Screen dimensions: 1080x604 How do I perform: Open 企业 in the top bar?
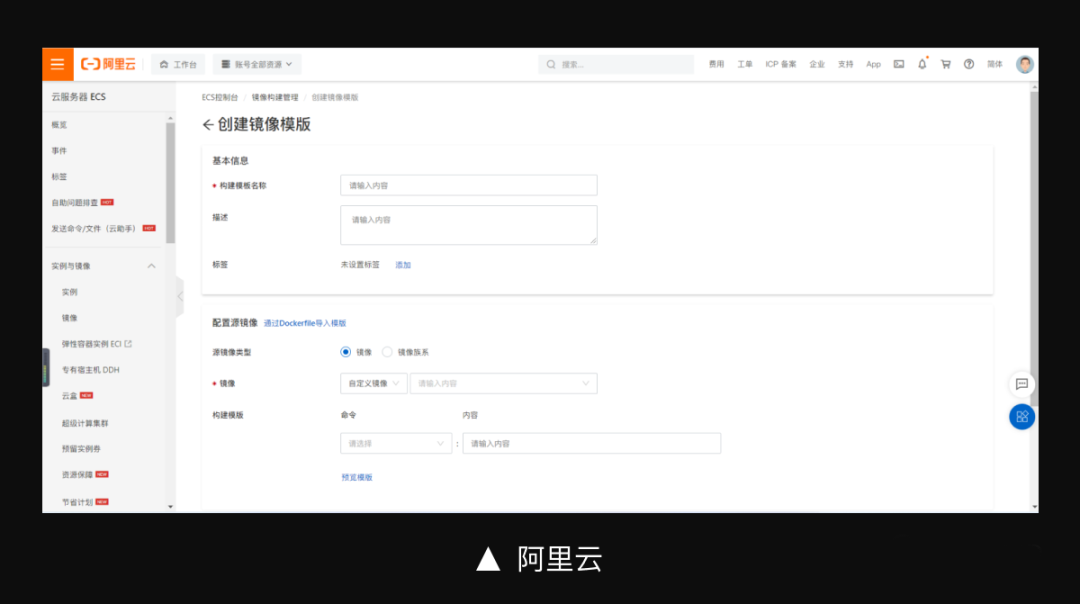817,64
